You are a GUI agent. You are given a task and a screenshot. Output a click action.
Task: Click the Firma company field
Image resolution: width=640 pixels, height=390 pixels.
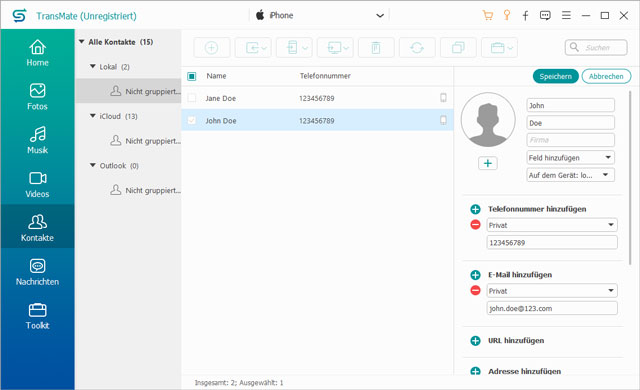tap(571, 140)
